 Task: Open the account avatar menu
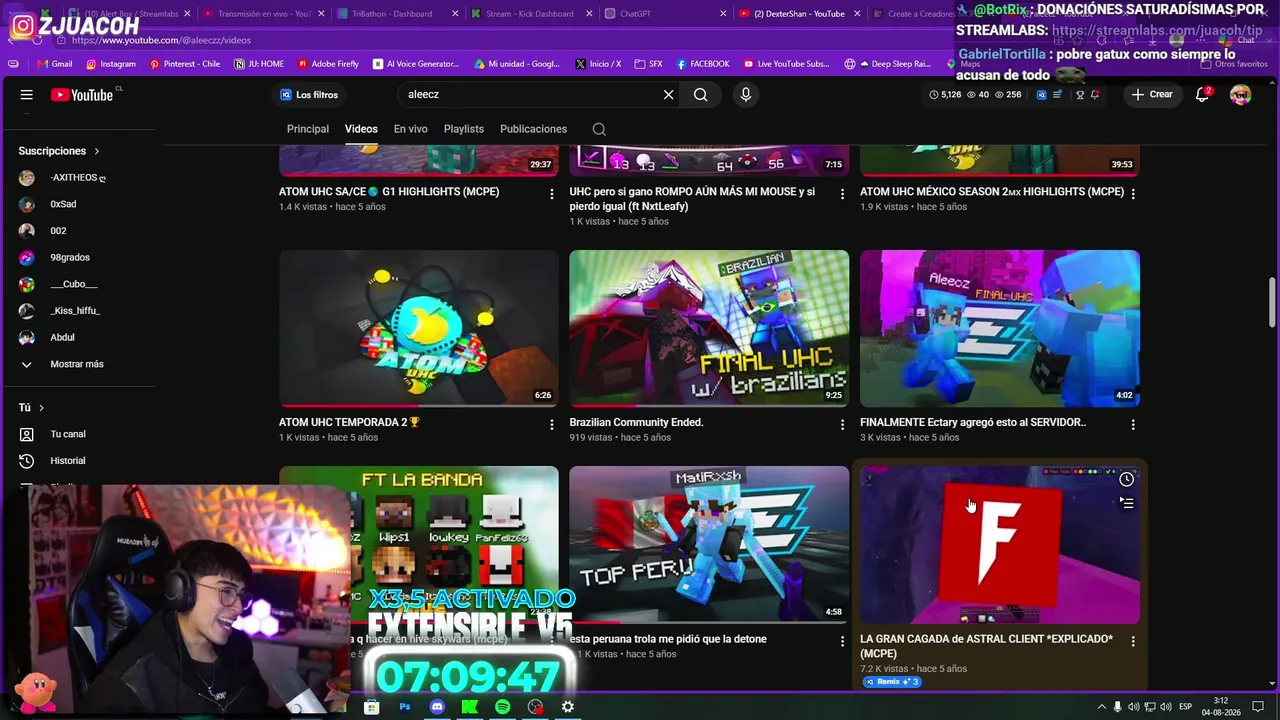(1240, 95)
